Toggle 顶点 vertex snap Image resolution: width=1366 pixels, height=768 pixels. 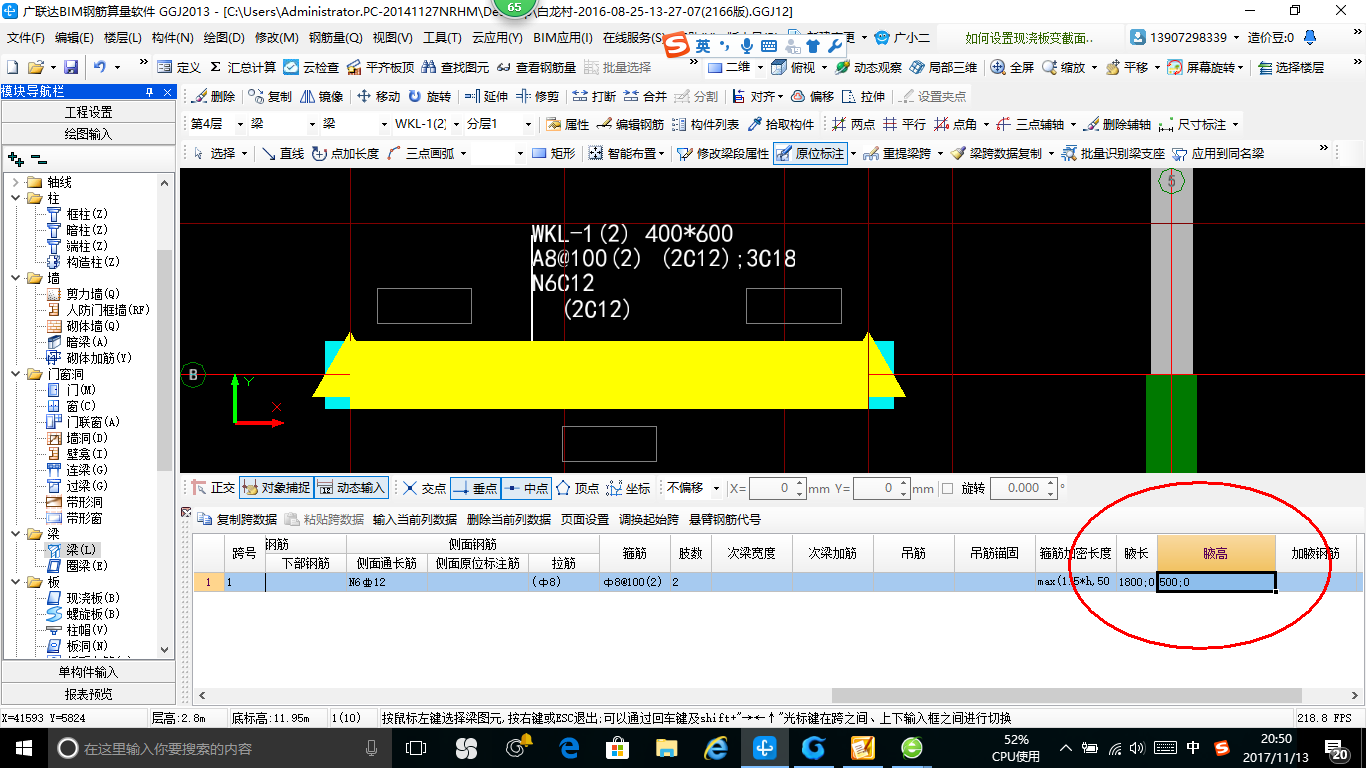[x=577, y=488]
